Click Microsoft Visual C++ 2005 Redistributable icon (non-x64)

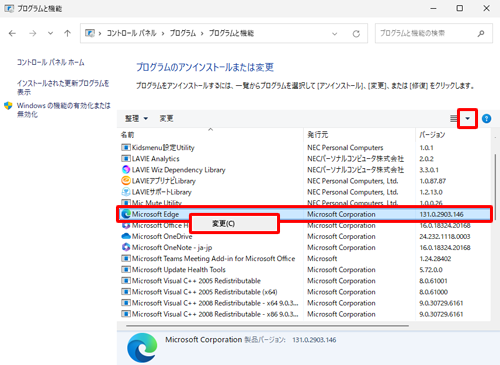pyautogui.click(x=126, y=281)
